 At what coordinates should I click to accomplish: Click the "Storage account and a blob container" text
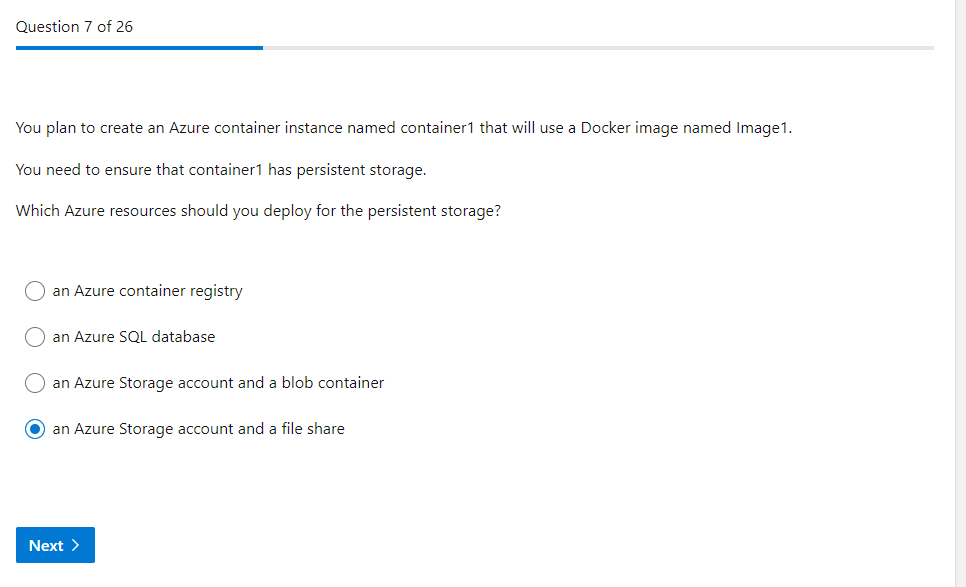tap(251, 383)
